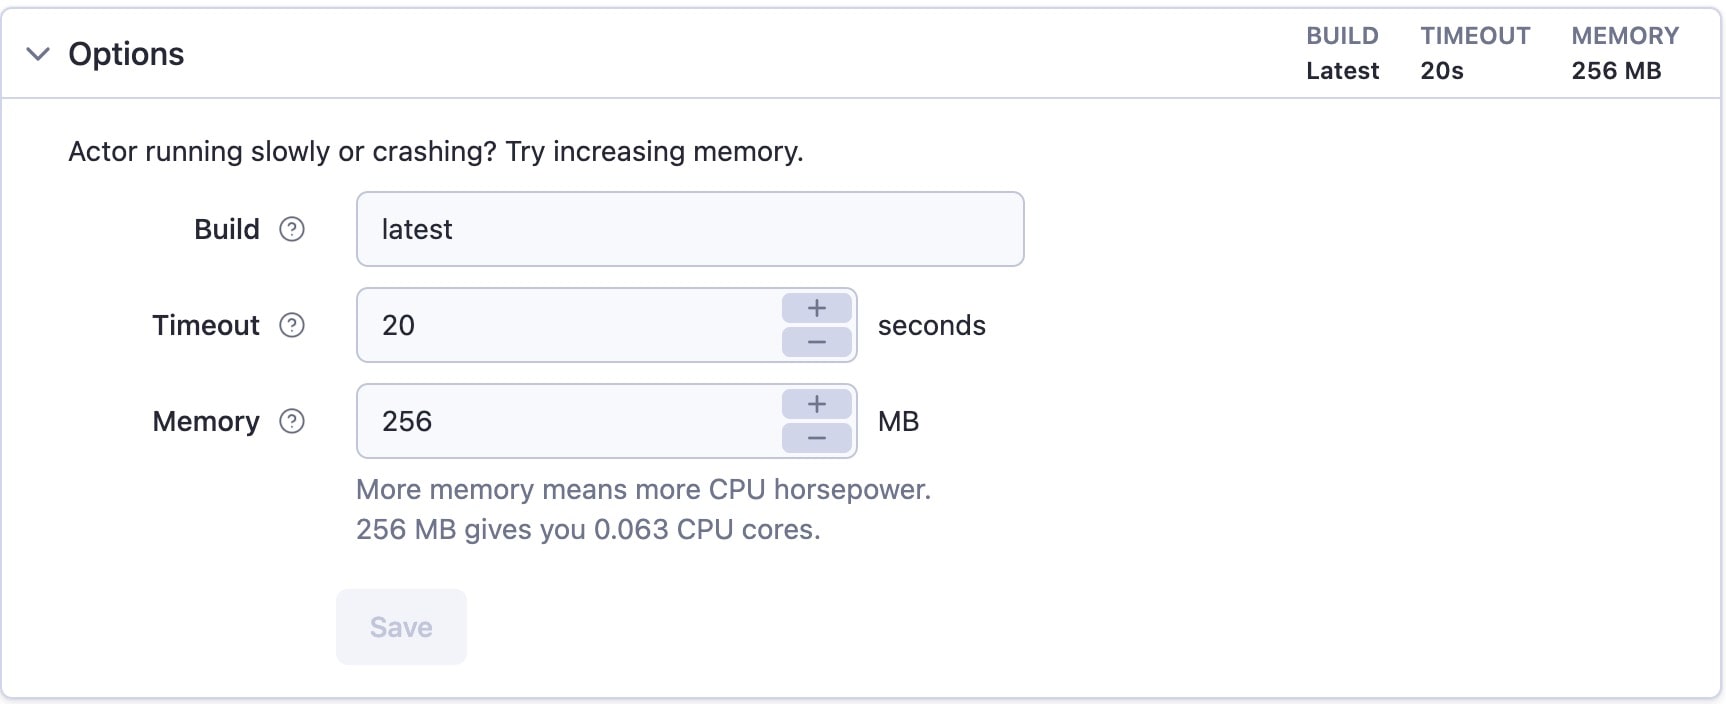Click the Memory question mark icon
This screenshot has height=704, width=1726.
point(292,422)
